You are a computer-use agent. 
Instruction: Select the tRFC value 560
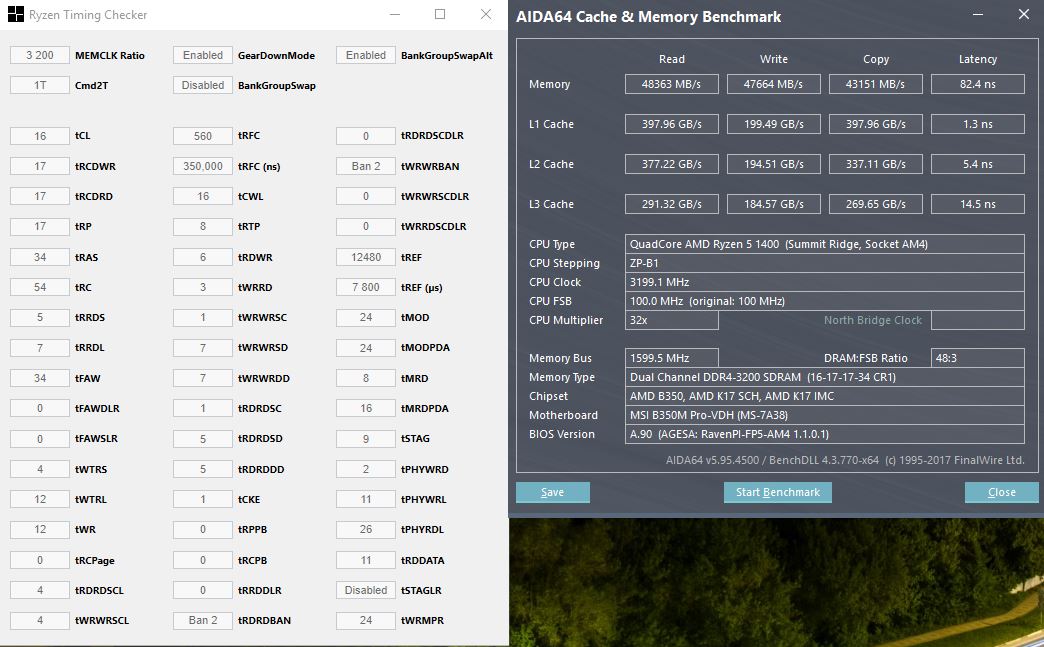point(202,136)
